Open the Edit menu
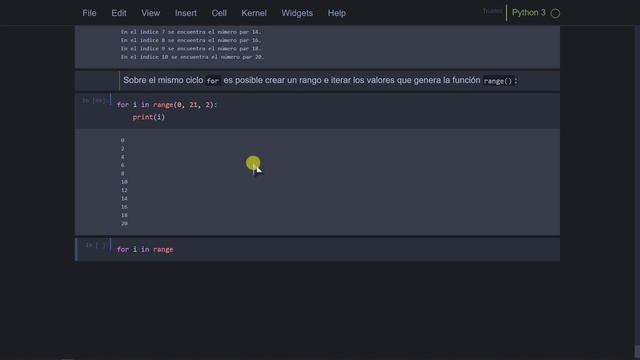640x360 pixels. point(119,13)
